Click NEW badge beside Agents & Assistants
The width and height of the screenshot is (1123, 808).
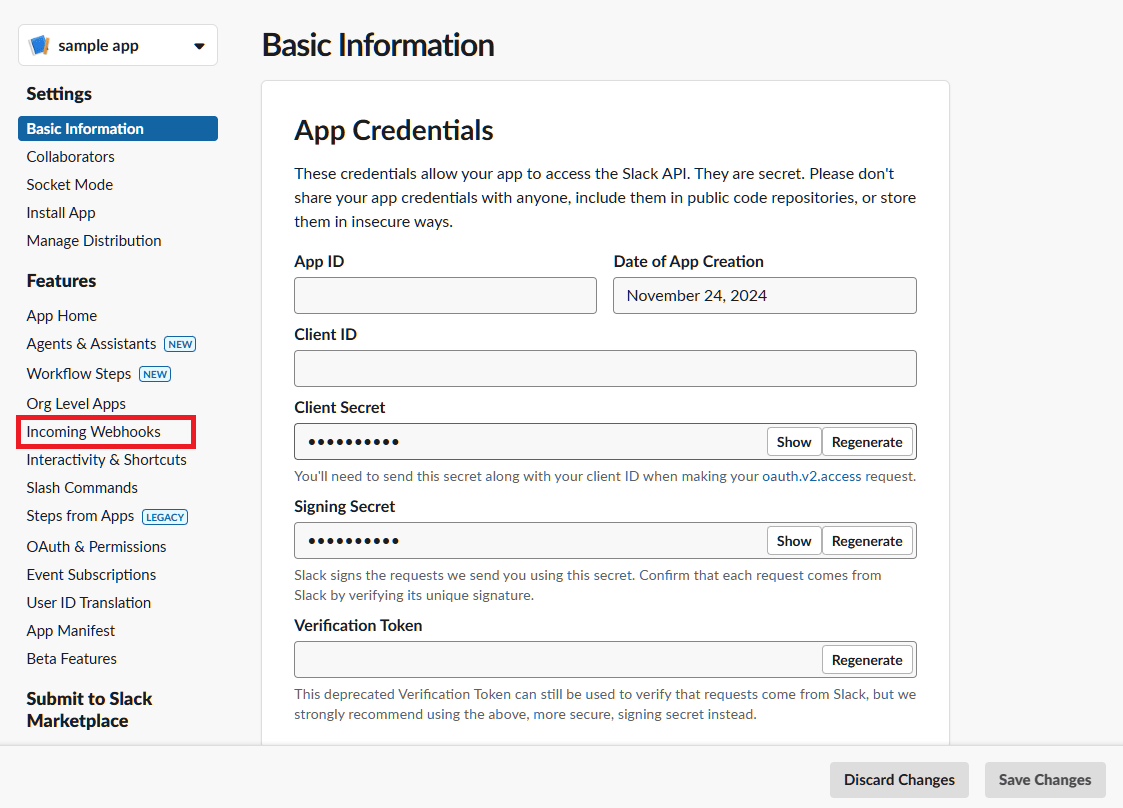pos(180,344)
